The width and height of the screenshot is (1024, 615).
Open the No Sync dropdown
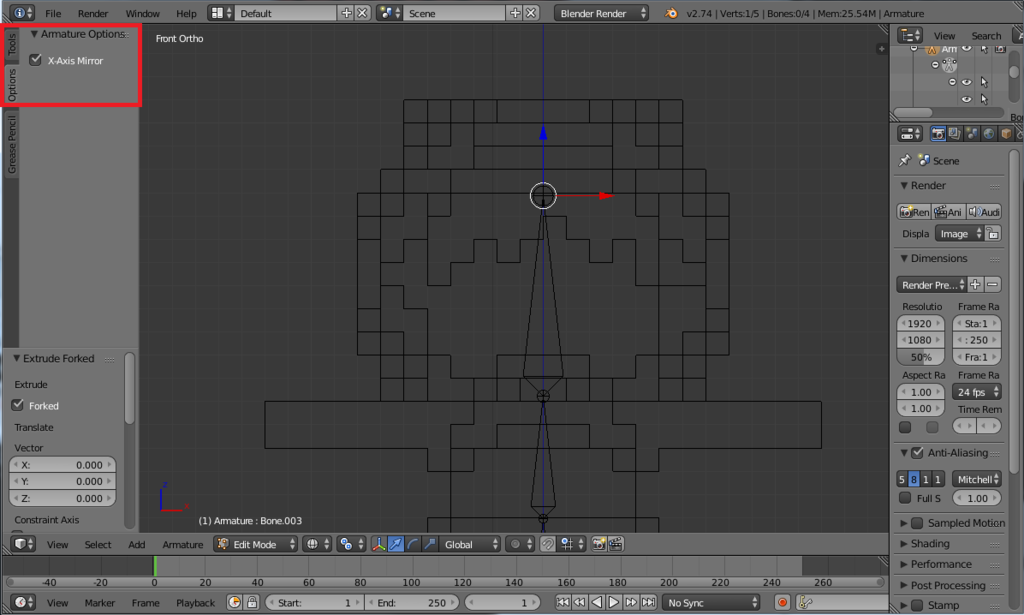[x=711, y=602]
